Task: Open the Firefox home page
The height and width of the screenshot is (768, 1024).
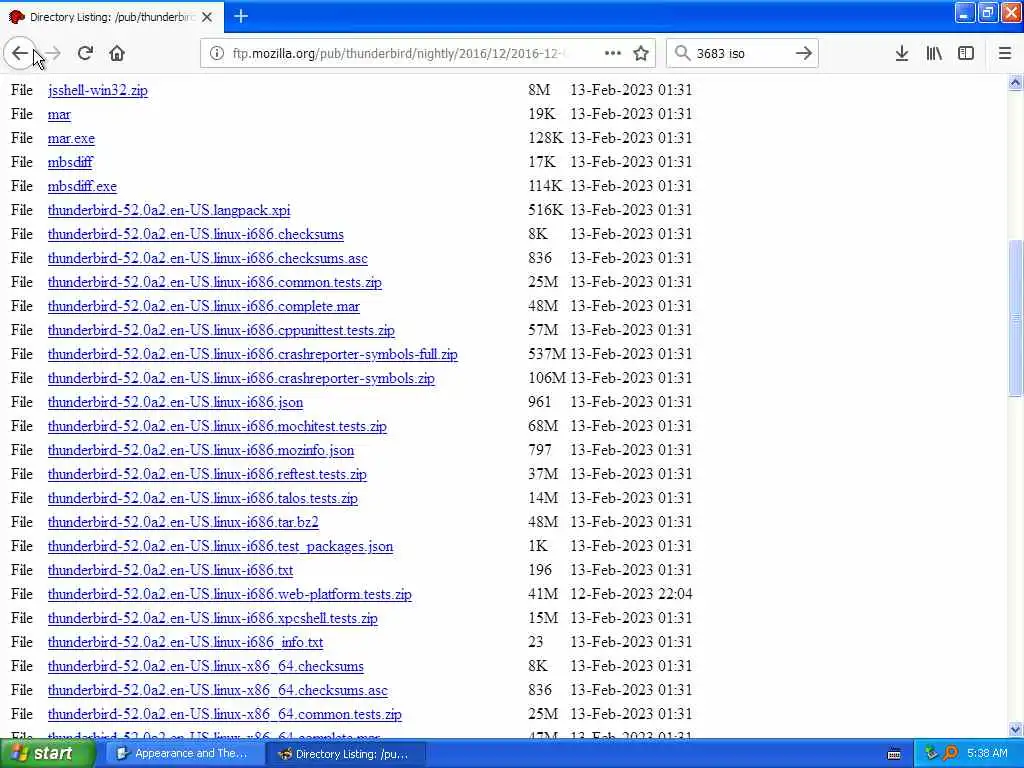Action: click(x=117, y=54)
